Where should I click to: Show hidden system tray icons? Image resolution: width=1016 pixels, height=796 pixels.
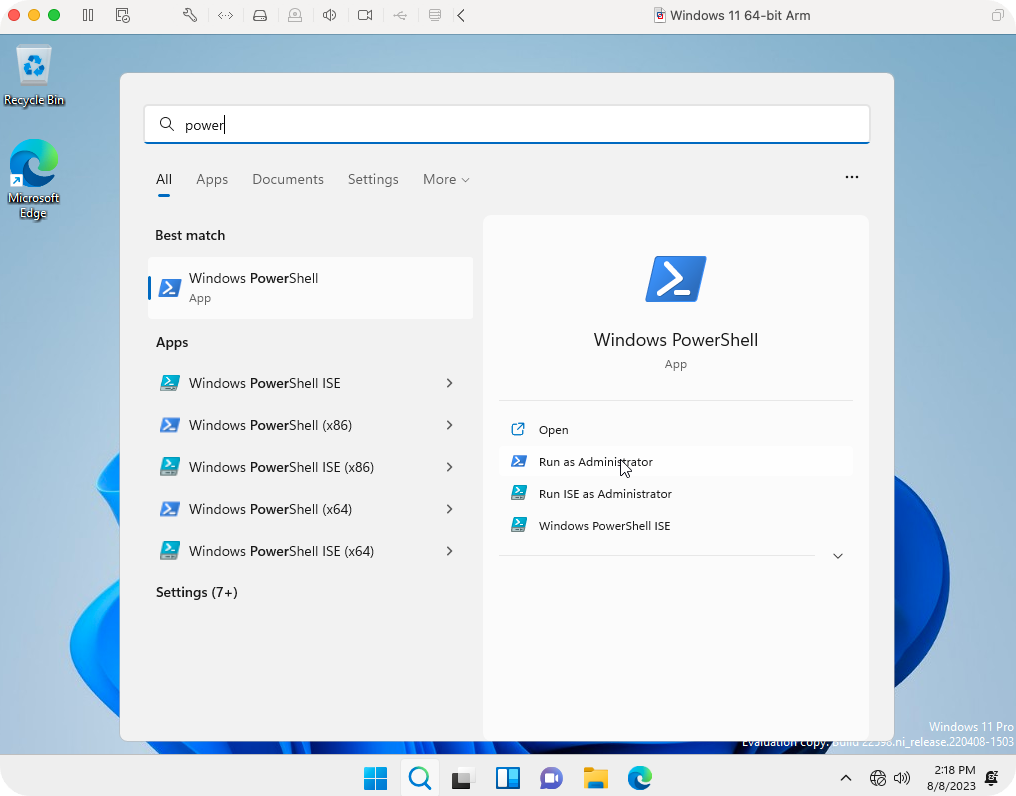846,778
